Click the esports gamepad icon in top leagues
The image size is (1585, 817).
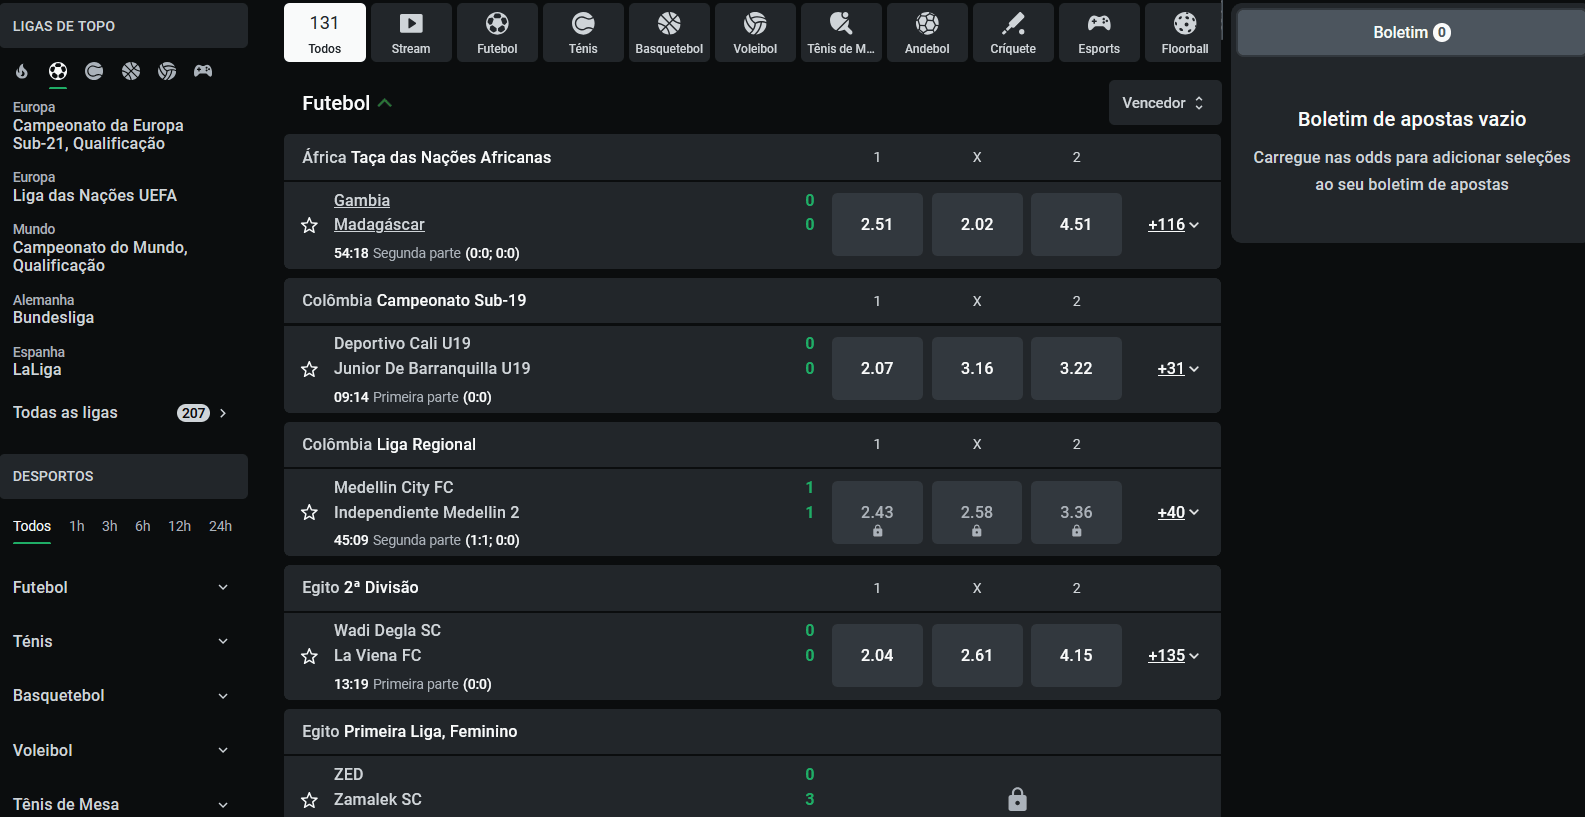coord(203,71)
